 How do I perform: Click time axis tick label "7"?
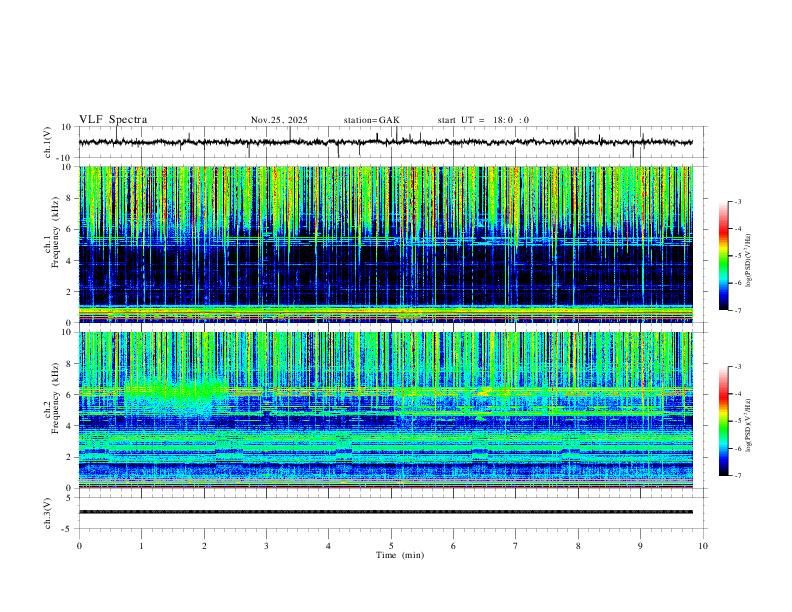click(x=516, y=546)
